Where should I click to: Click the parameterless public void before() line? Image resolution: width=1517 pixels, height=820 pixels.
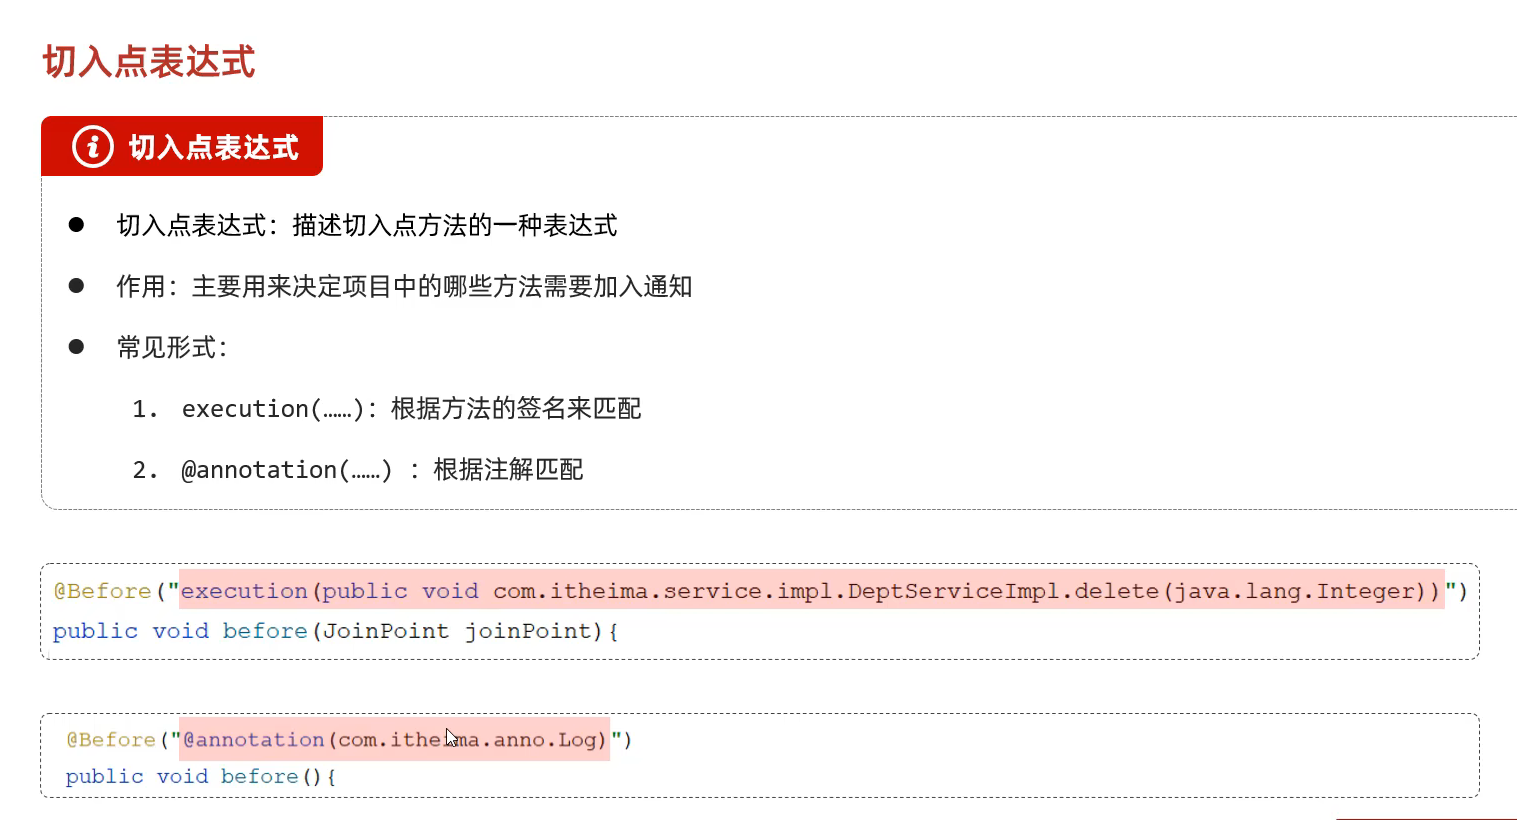click(x=200, y=777)
